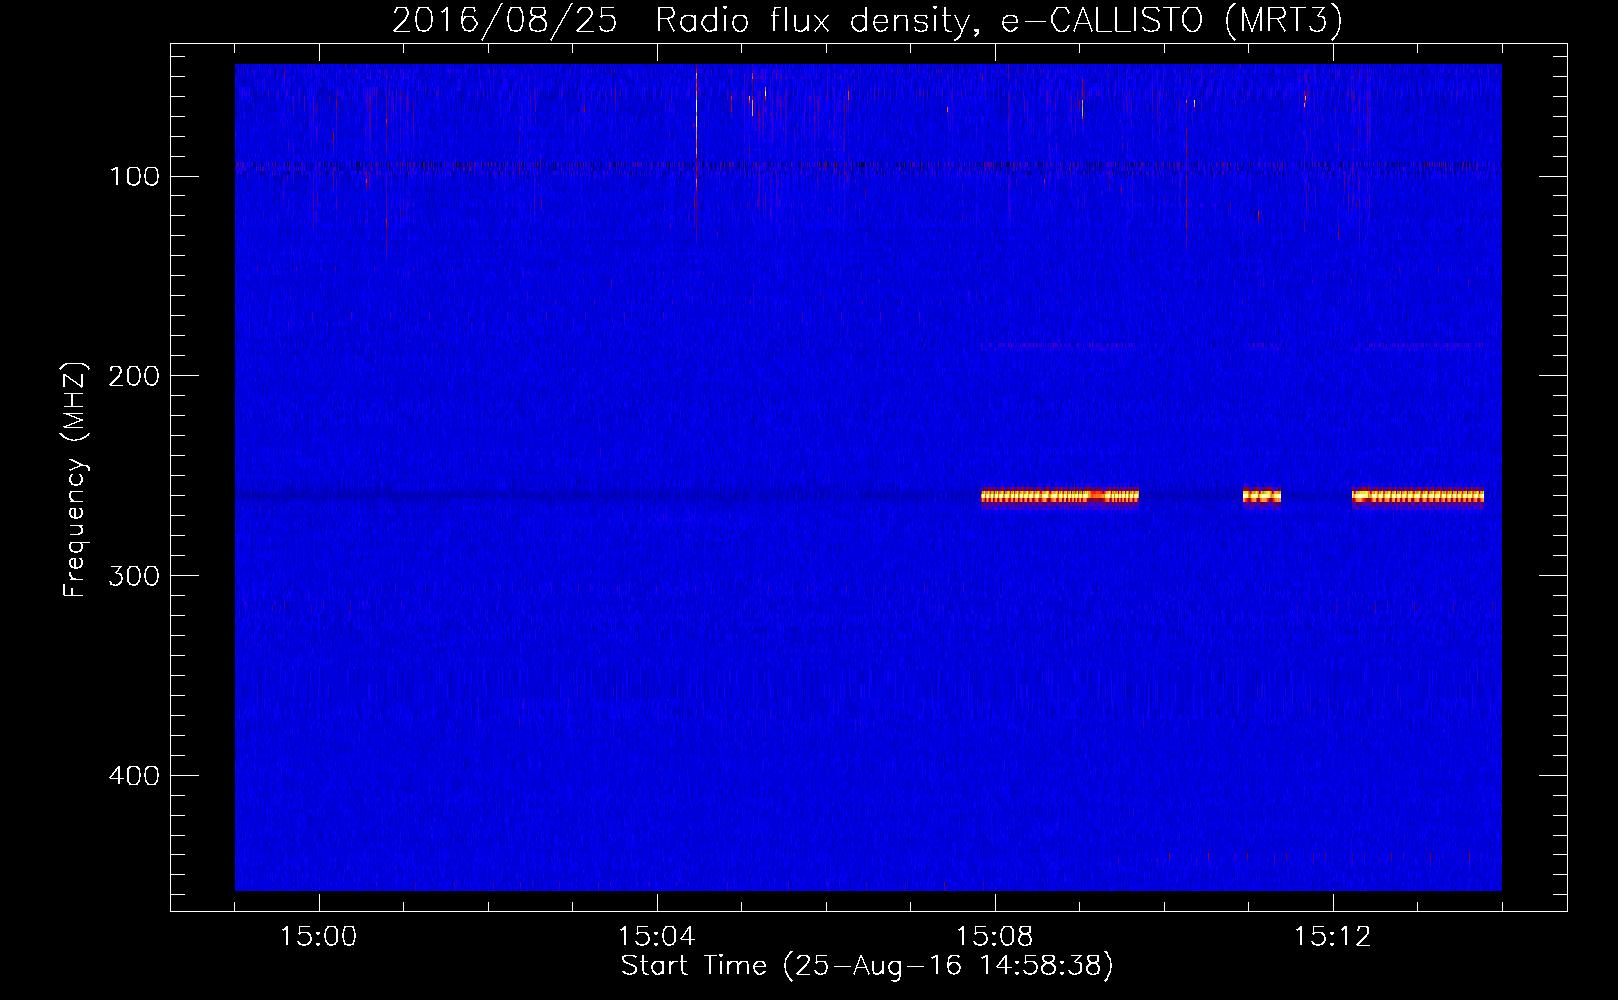Click the '15:08' time tick label
Viewport: 1618px width, 1000px height.
coord(994,937)
